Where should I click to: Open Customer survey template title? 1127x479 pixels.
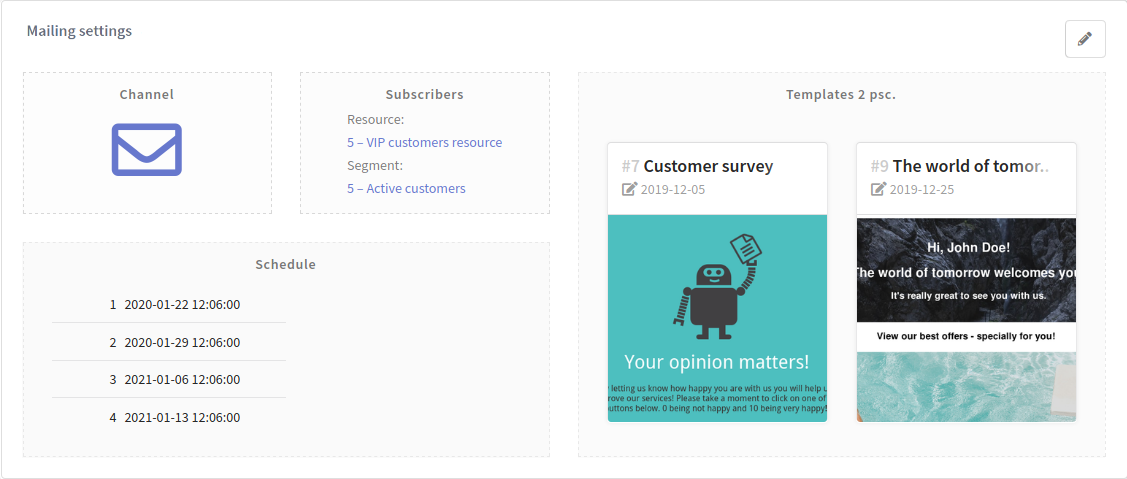point(707,166)
